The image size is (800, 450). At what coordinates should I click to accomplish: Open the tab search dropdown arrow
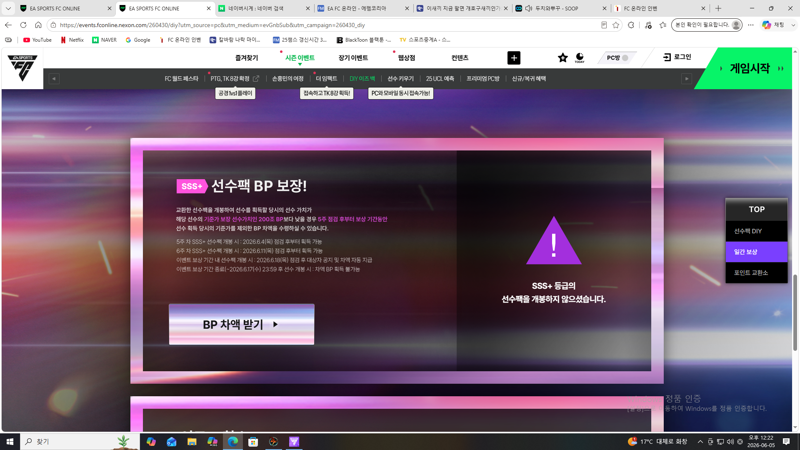click(8, 9)
